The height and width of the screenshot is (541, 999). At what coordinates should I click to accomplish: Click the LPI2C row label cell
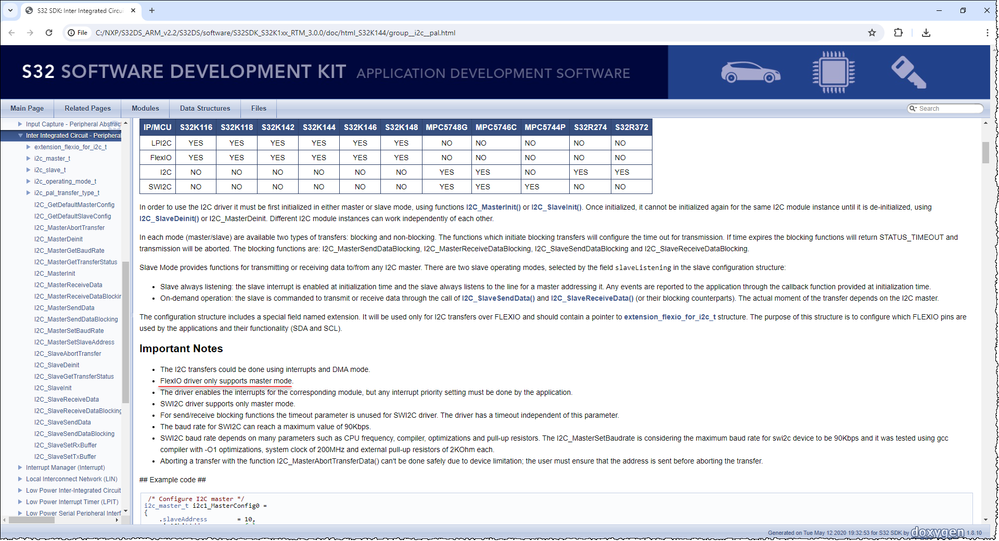point(157,143)
